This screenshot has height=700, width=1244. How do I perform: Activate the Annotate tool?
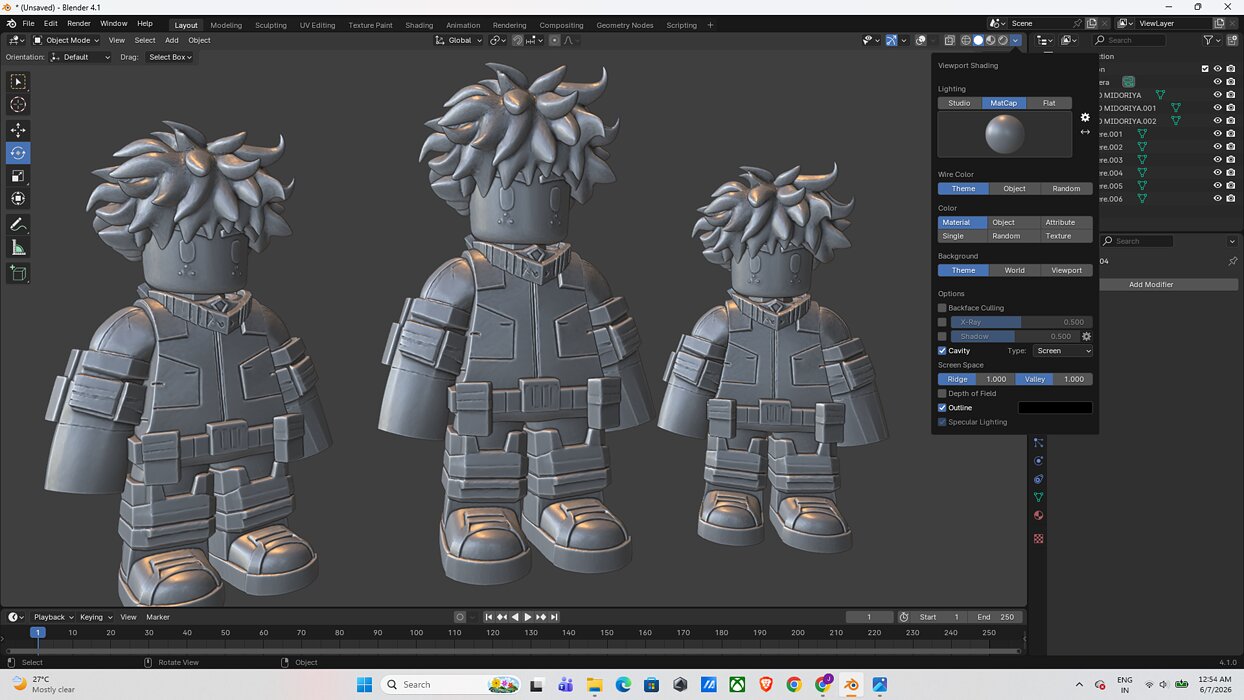pyautogui.click(x=18, y=224)
